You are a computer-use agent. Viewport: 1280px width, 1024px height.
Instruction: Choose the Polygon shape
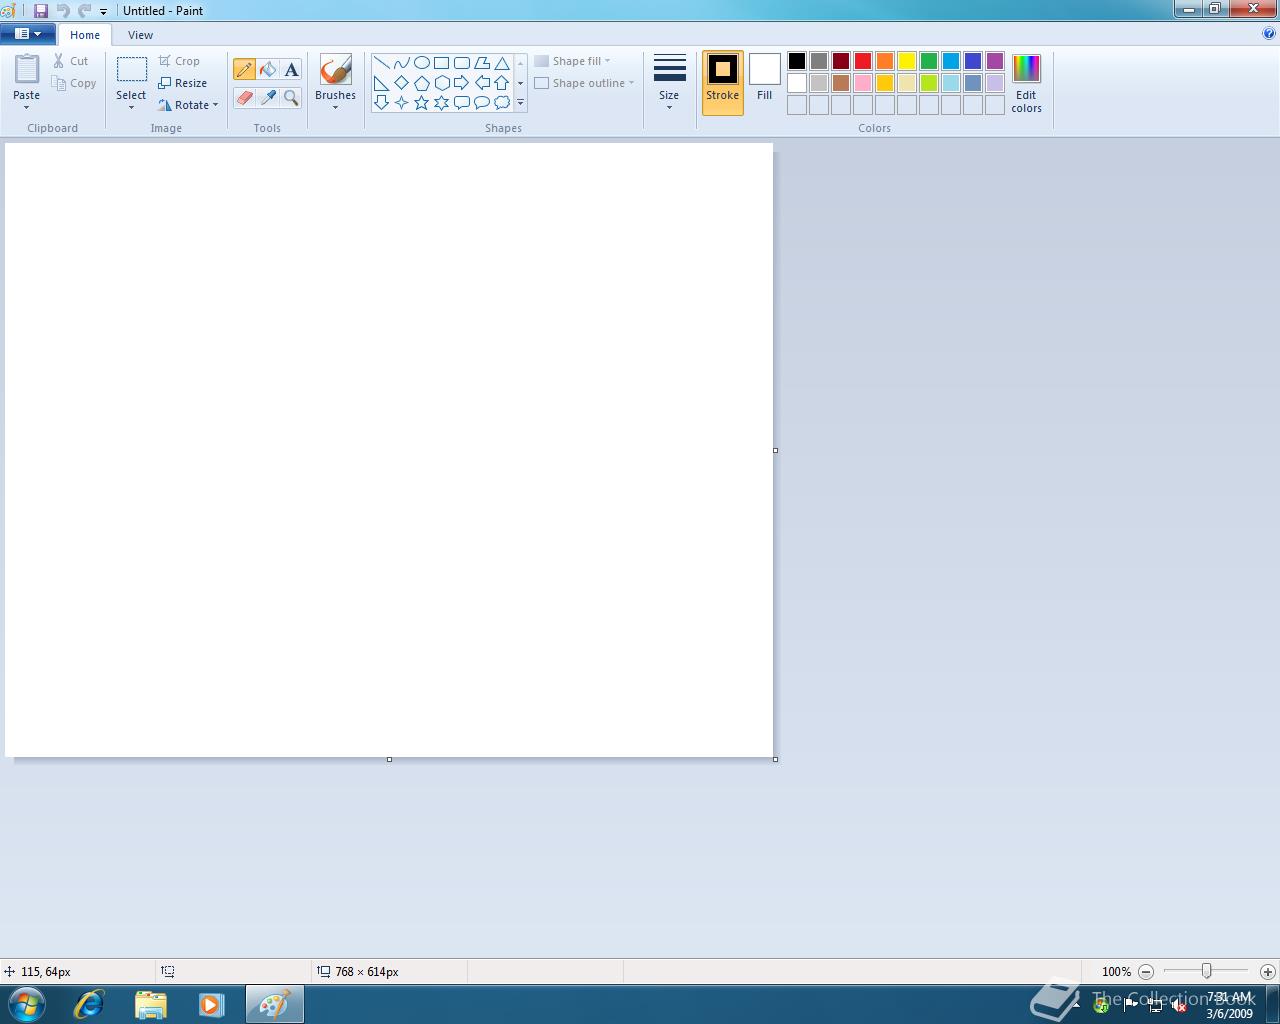[482, 63]
